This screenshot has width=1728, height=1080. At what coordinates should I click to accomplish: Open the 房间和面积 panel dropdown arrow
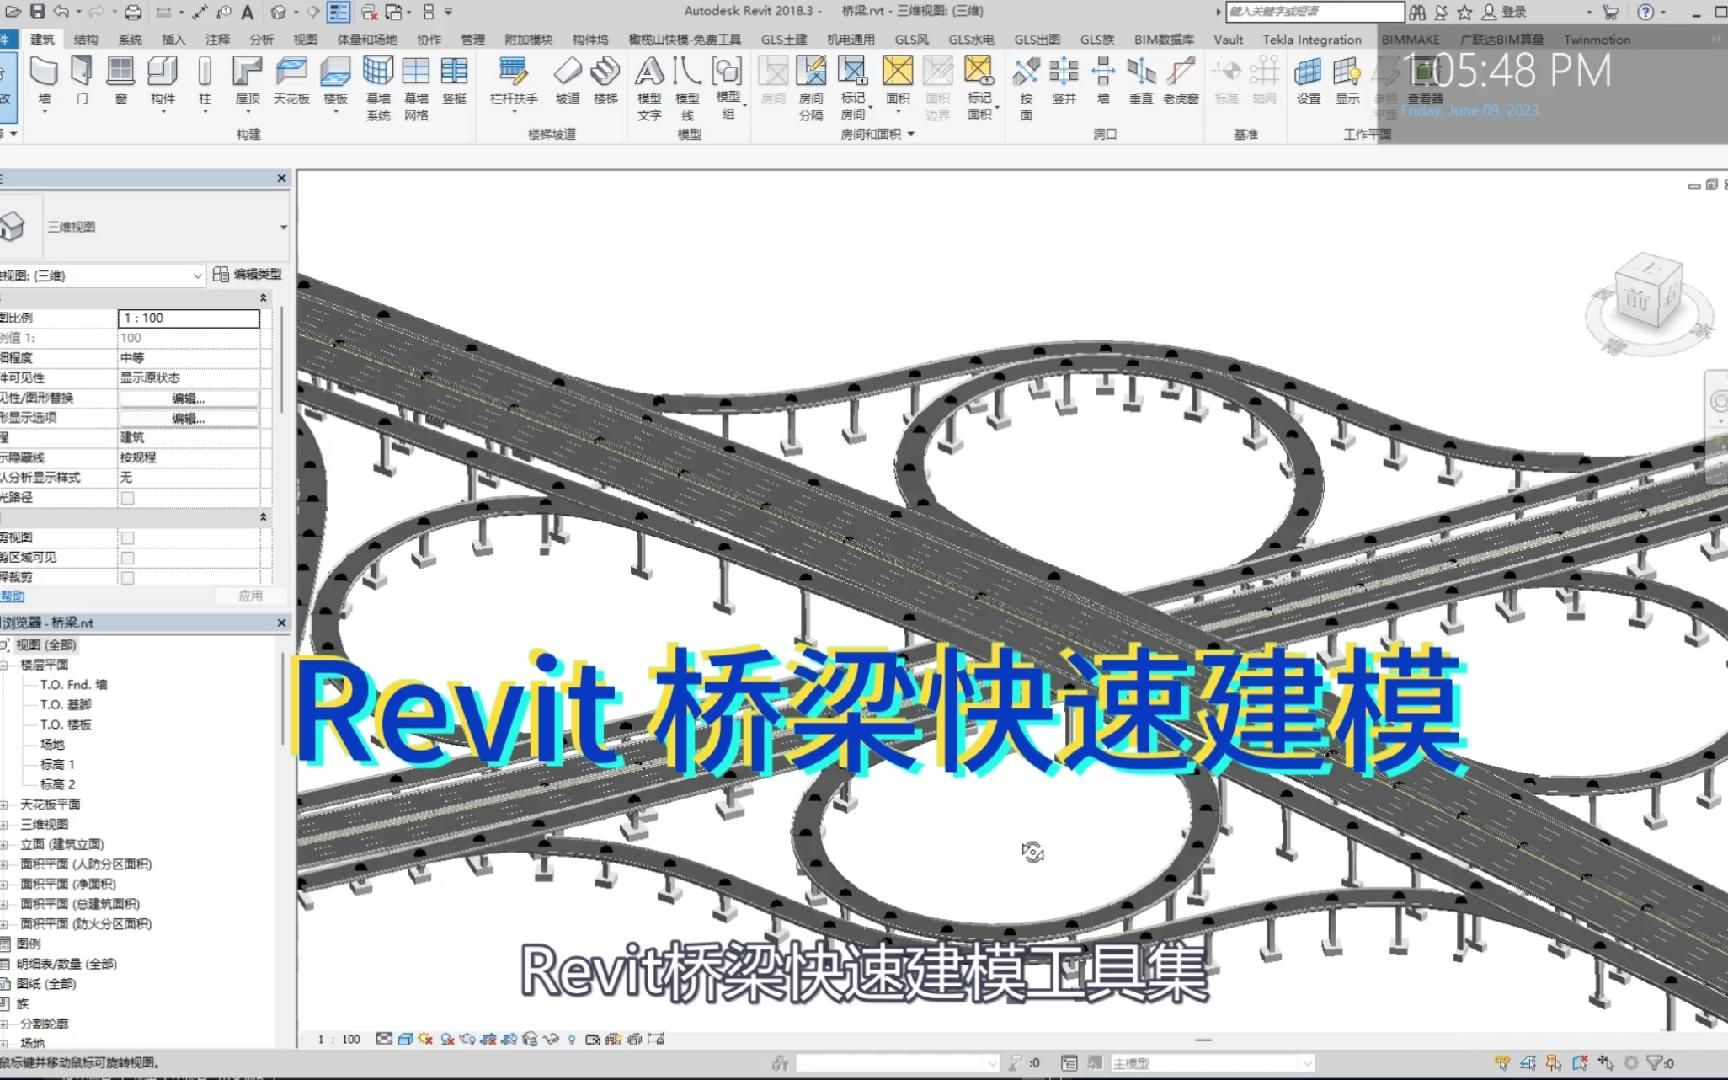[x=911, y=134]
